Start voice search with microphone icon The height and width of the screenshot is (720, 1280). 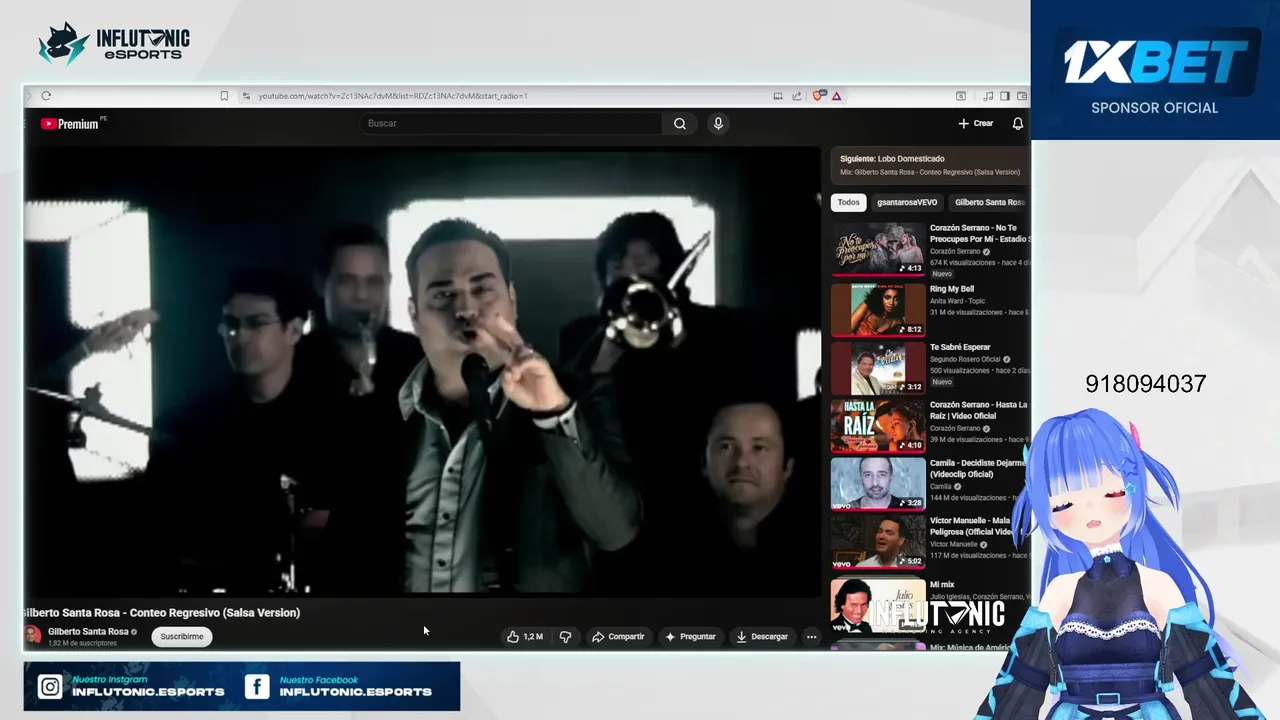click(717, 123)
